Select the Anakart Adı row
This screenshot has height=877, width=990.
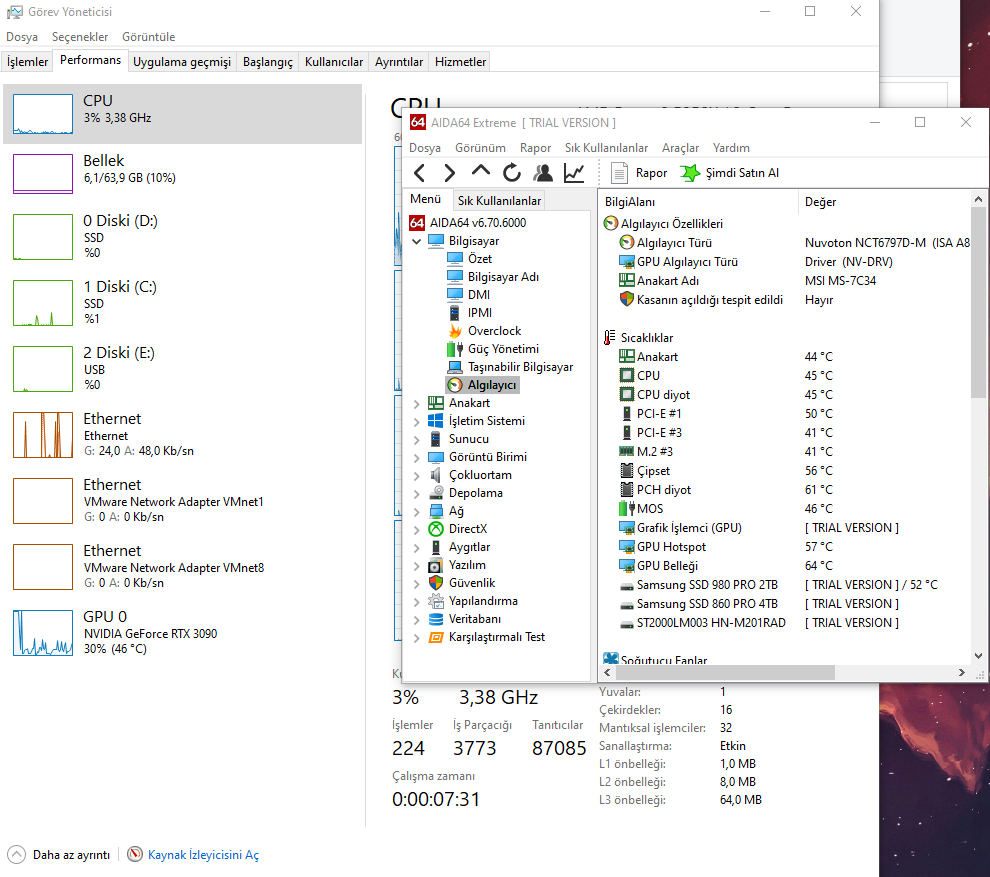point(785,281)
